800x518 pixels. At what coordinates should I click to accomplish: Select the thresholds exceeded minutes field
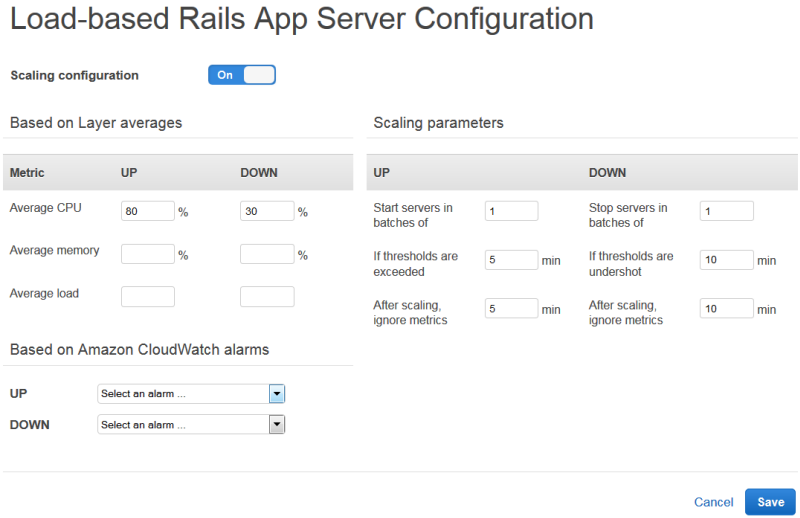pyautogui.click(x=511, y=259)
